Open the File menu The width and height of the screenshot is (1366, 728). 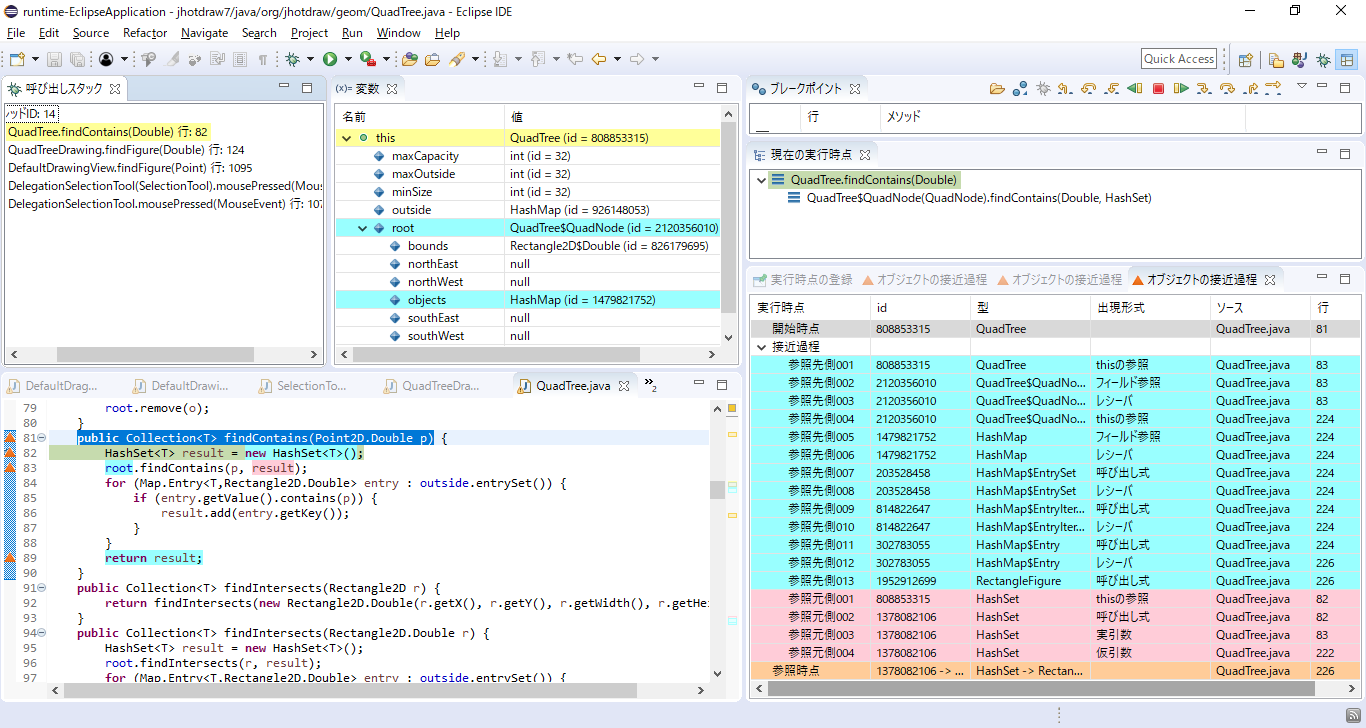coord(16,33)
